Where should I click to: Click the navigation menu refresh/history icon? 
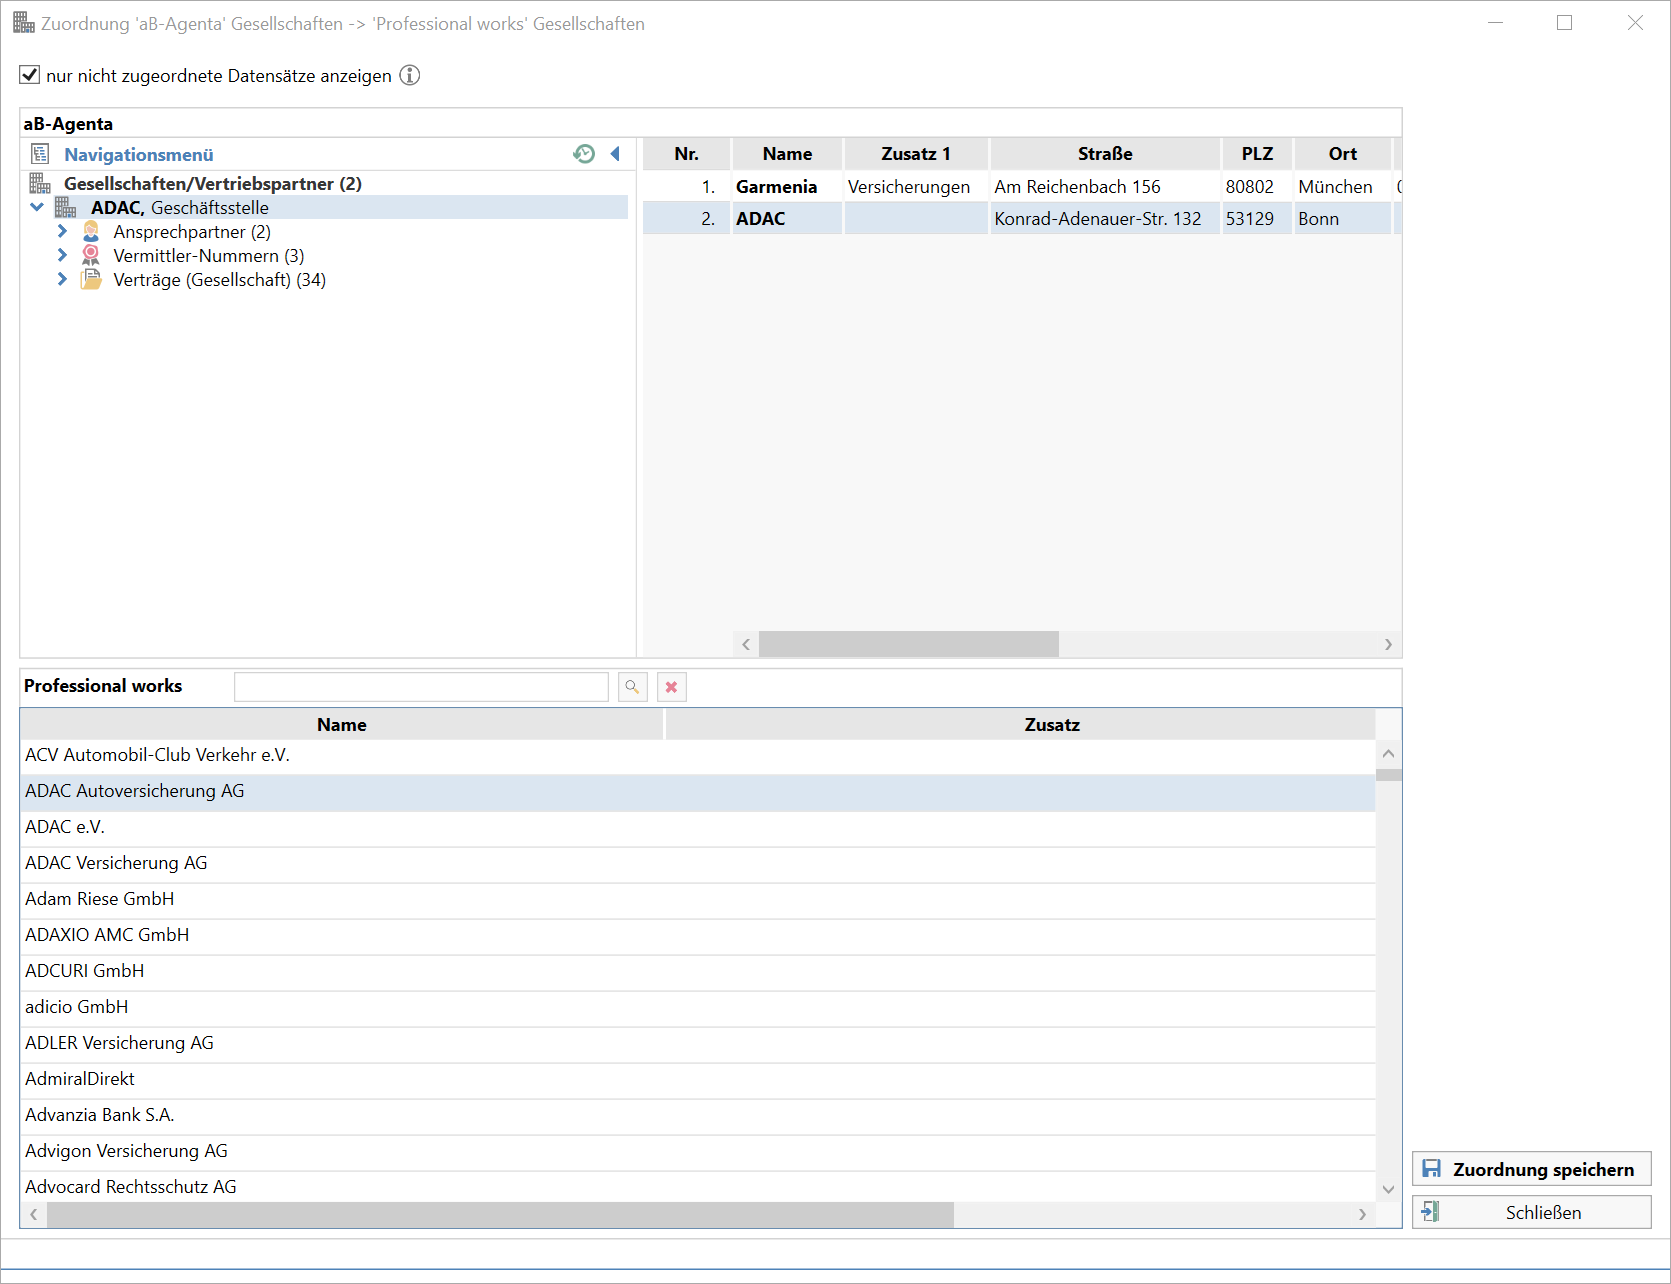(x=584, y=154)
